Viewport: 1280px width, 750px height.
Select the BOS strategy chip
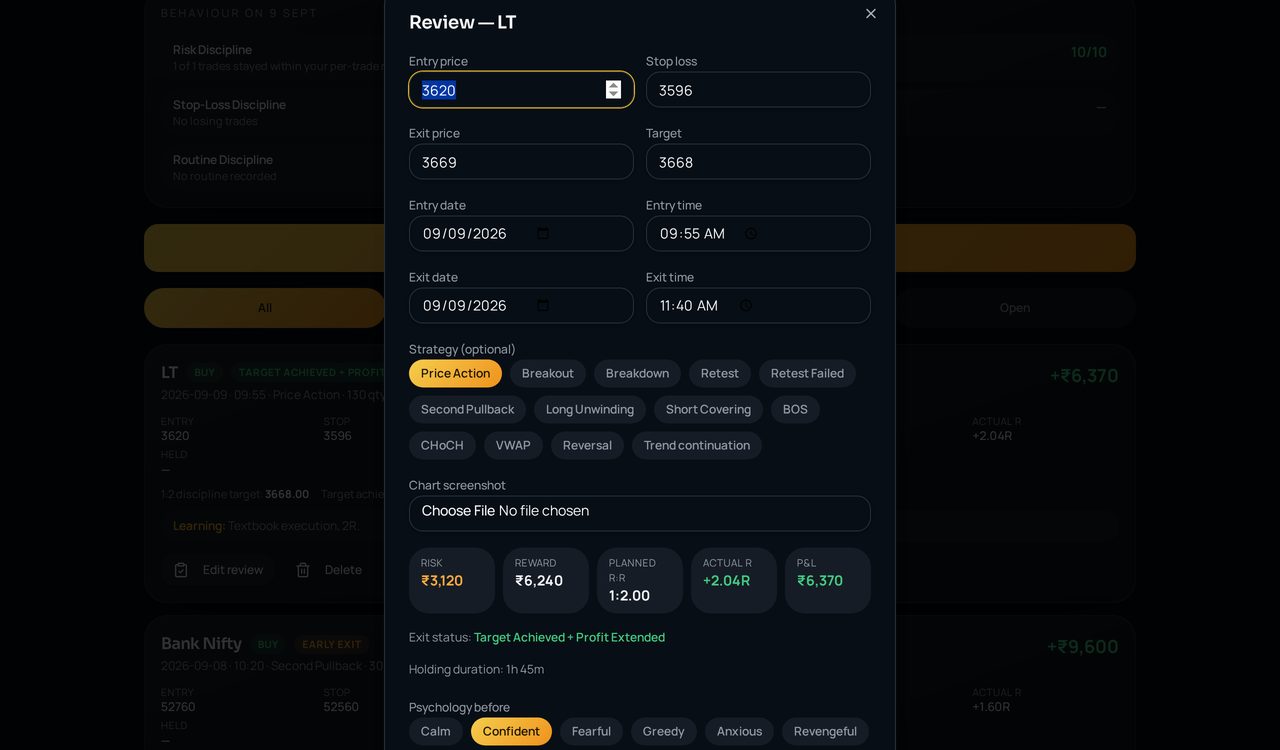795,409
